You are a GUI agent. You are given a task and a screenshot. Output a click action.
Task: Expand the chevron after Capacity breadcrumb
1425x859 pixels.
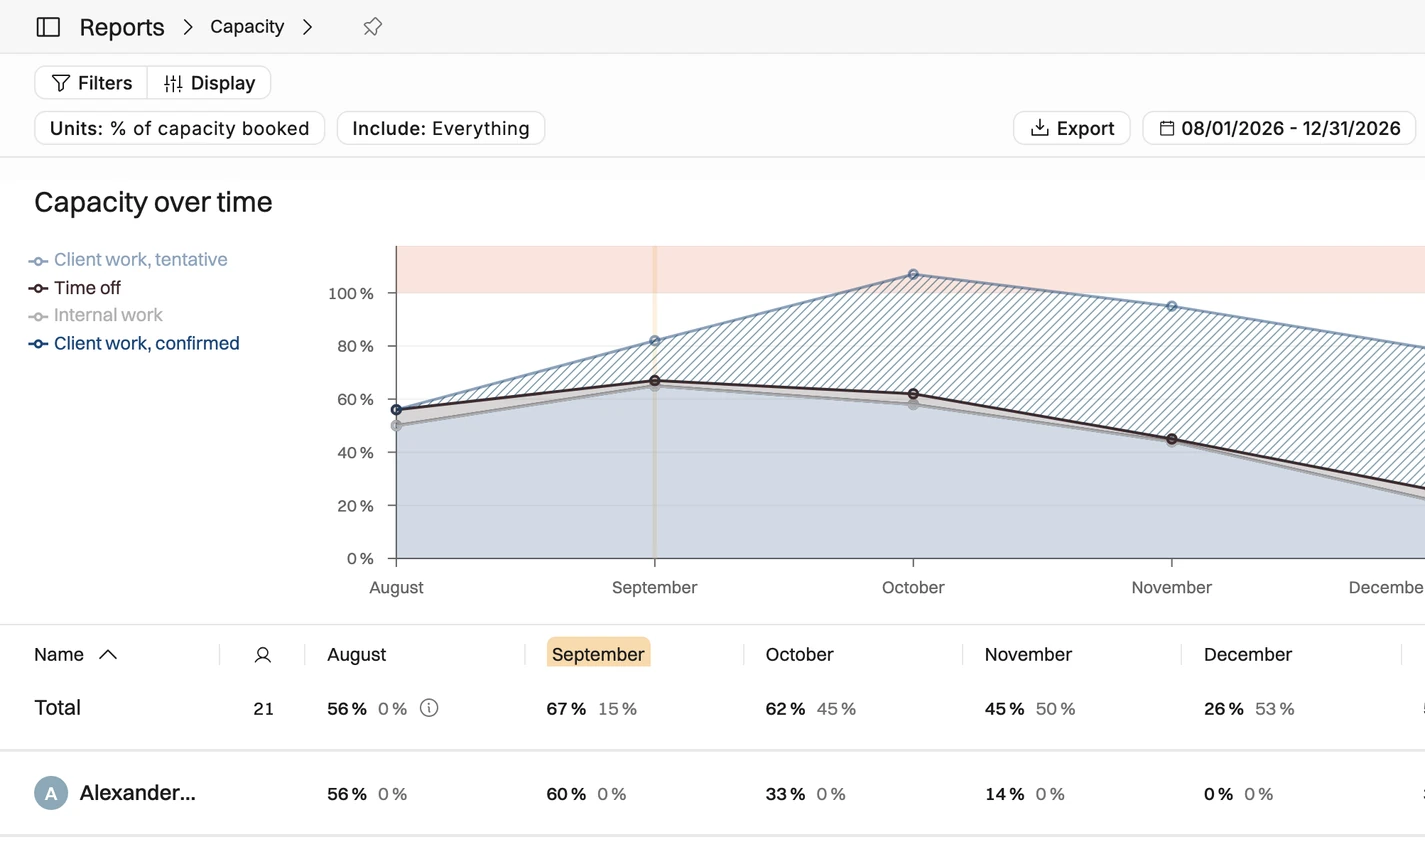click(308, 27)
